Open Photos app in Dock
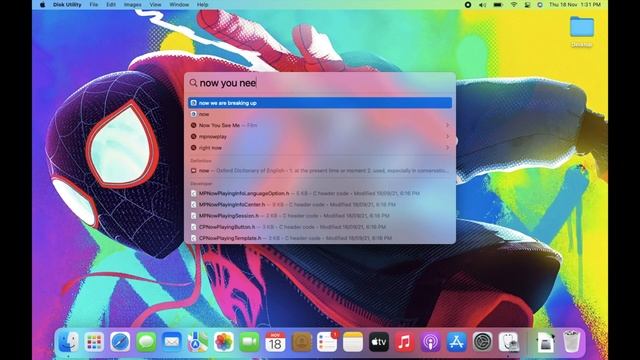Screen dimensions: 640x360 pyautogui.click(x=224, y=342)
